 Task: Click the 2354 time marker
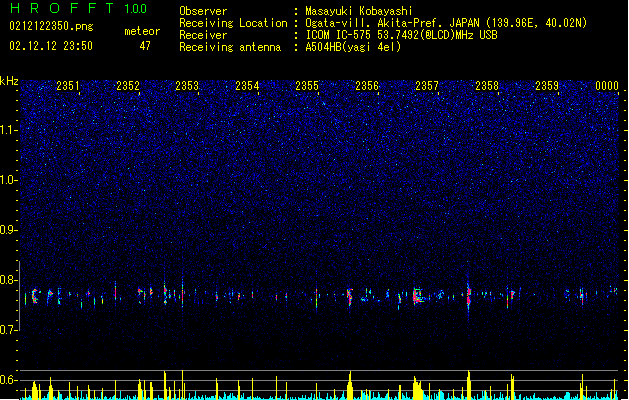tap(247, 86)
